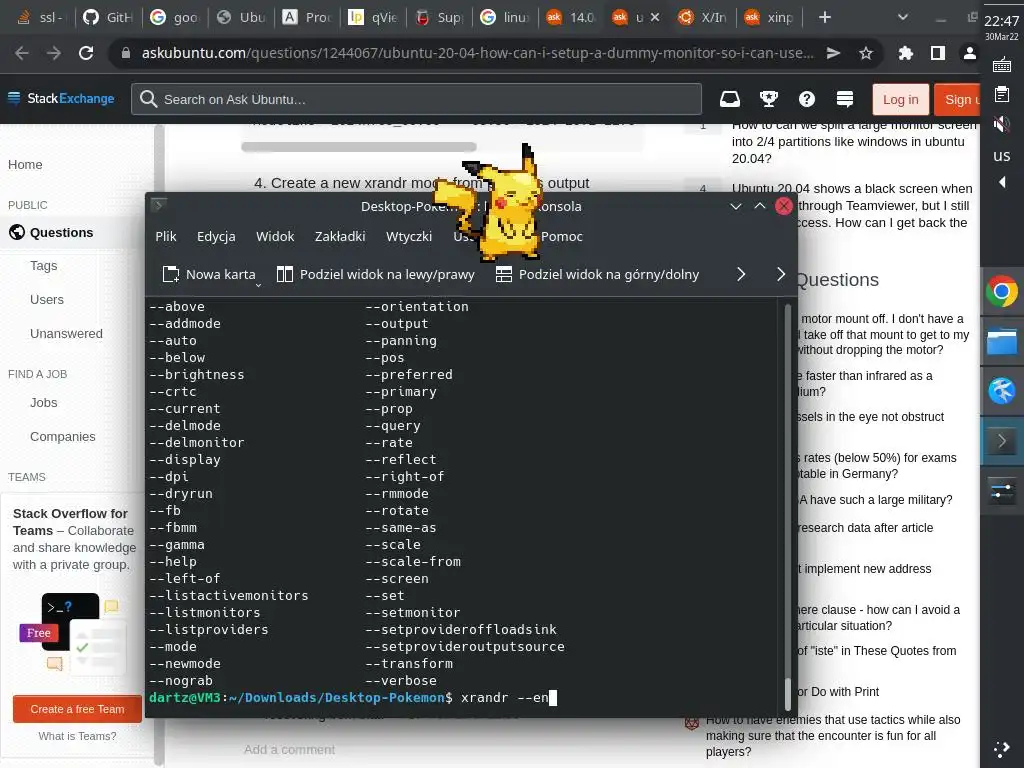Share this page using the send icon

click(x=833, y=53)
